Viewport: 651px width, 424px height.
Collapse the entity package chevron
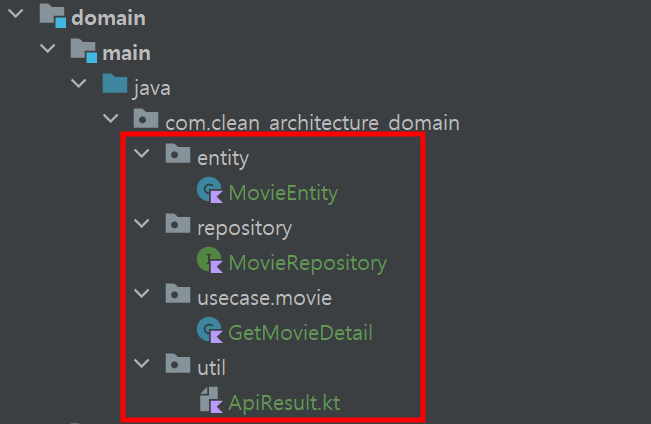142,154
